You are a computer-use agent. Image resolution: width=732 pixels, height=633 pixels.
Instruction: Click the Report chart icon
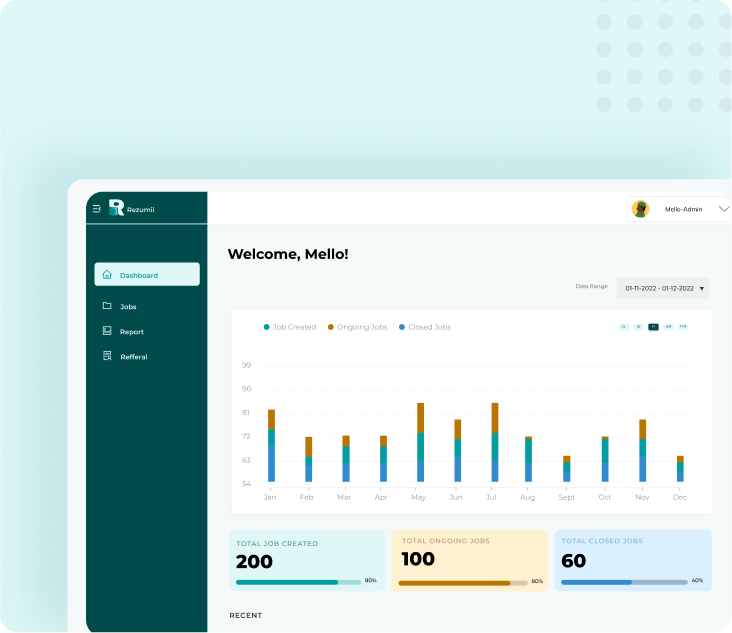tap(107, 331)
